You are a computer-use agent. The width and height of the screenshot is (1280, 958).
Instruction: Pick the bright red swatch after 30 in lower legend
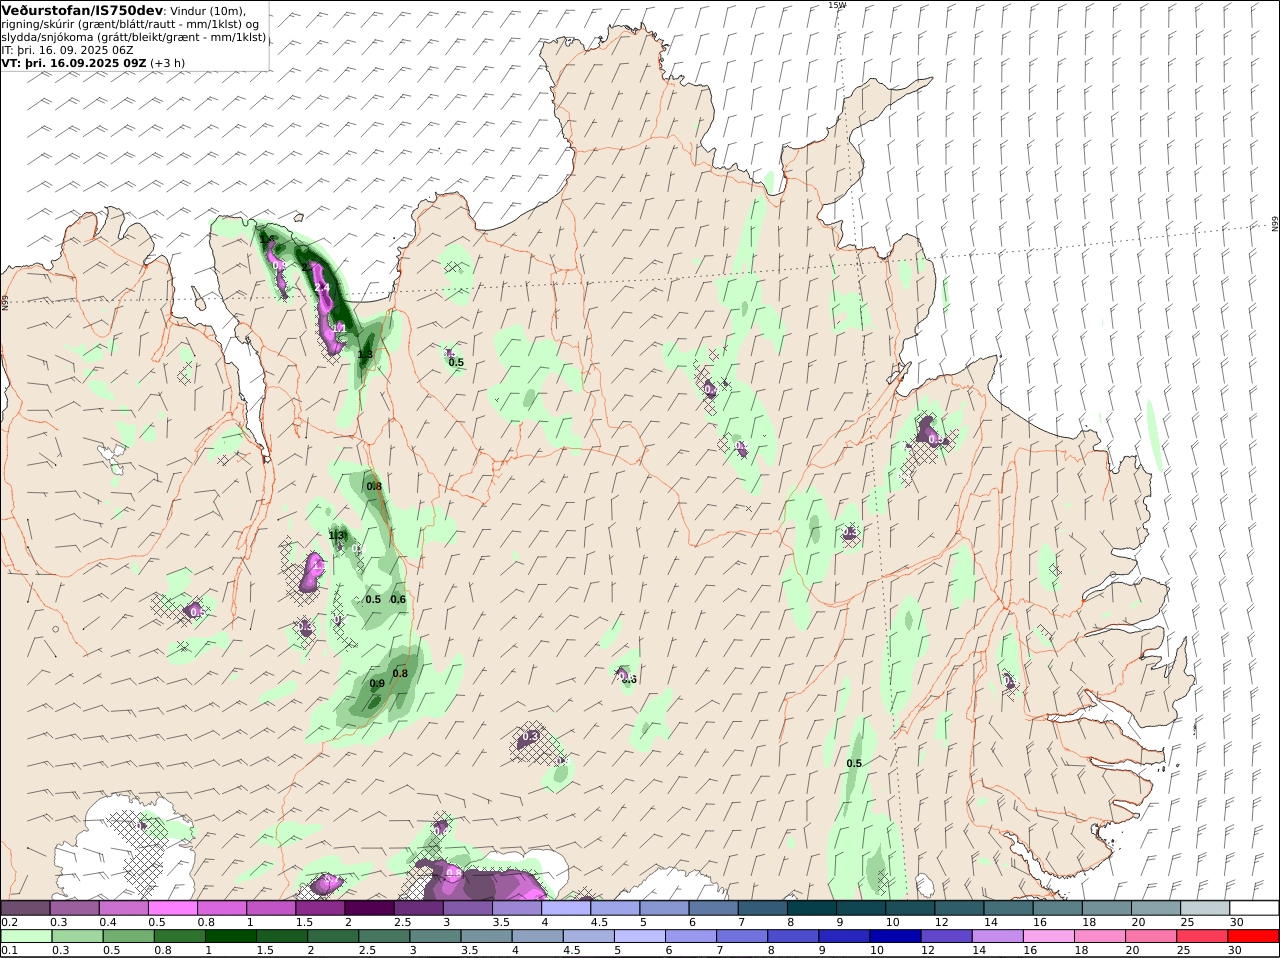point(1254,936)
